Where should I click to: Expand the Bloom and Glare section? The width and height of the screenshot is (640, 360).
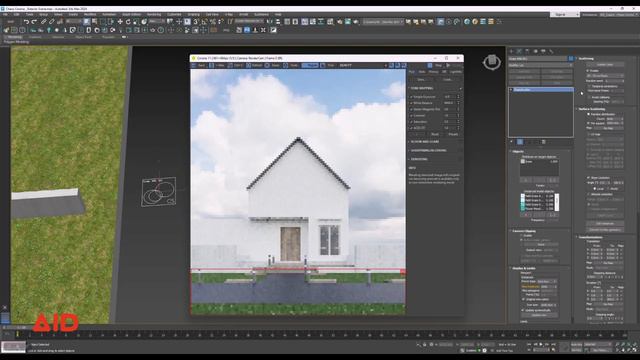tap(424, 142)
